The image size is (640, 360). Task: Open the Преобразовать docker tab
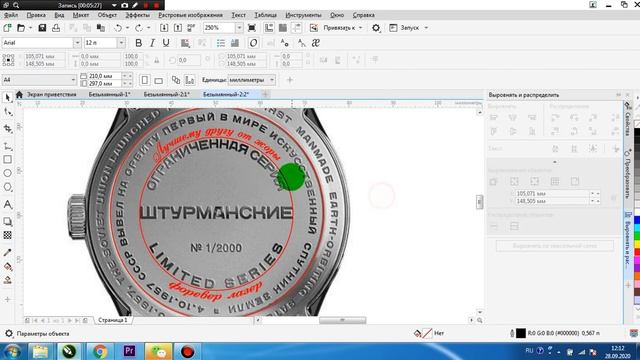(628, 174)
